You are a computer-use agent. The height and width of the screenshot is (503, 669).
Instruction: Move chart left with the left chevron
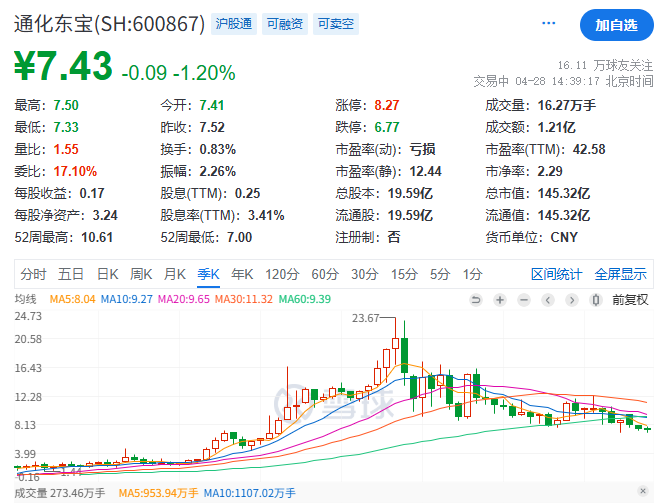click(548, 300)
